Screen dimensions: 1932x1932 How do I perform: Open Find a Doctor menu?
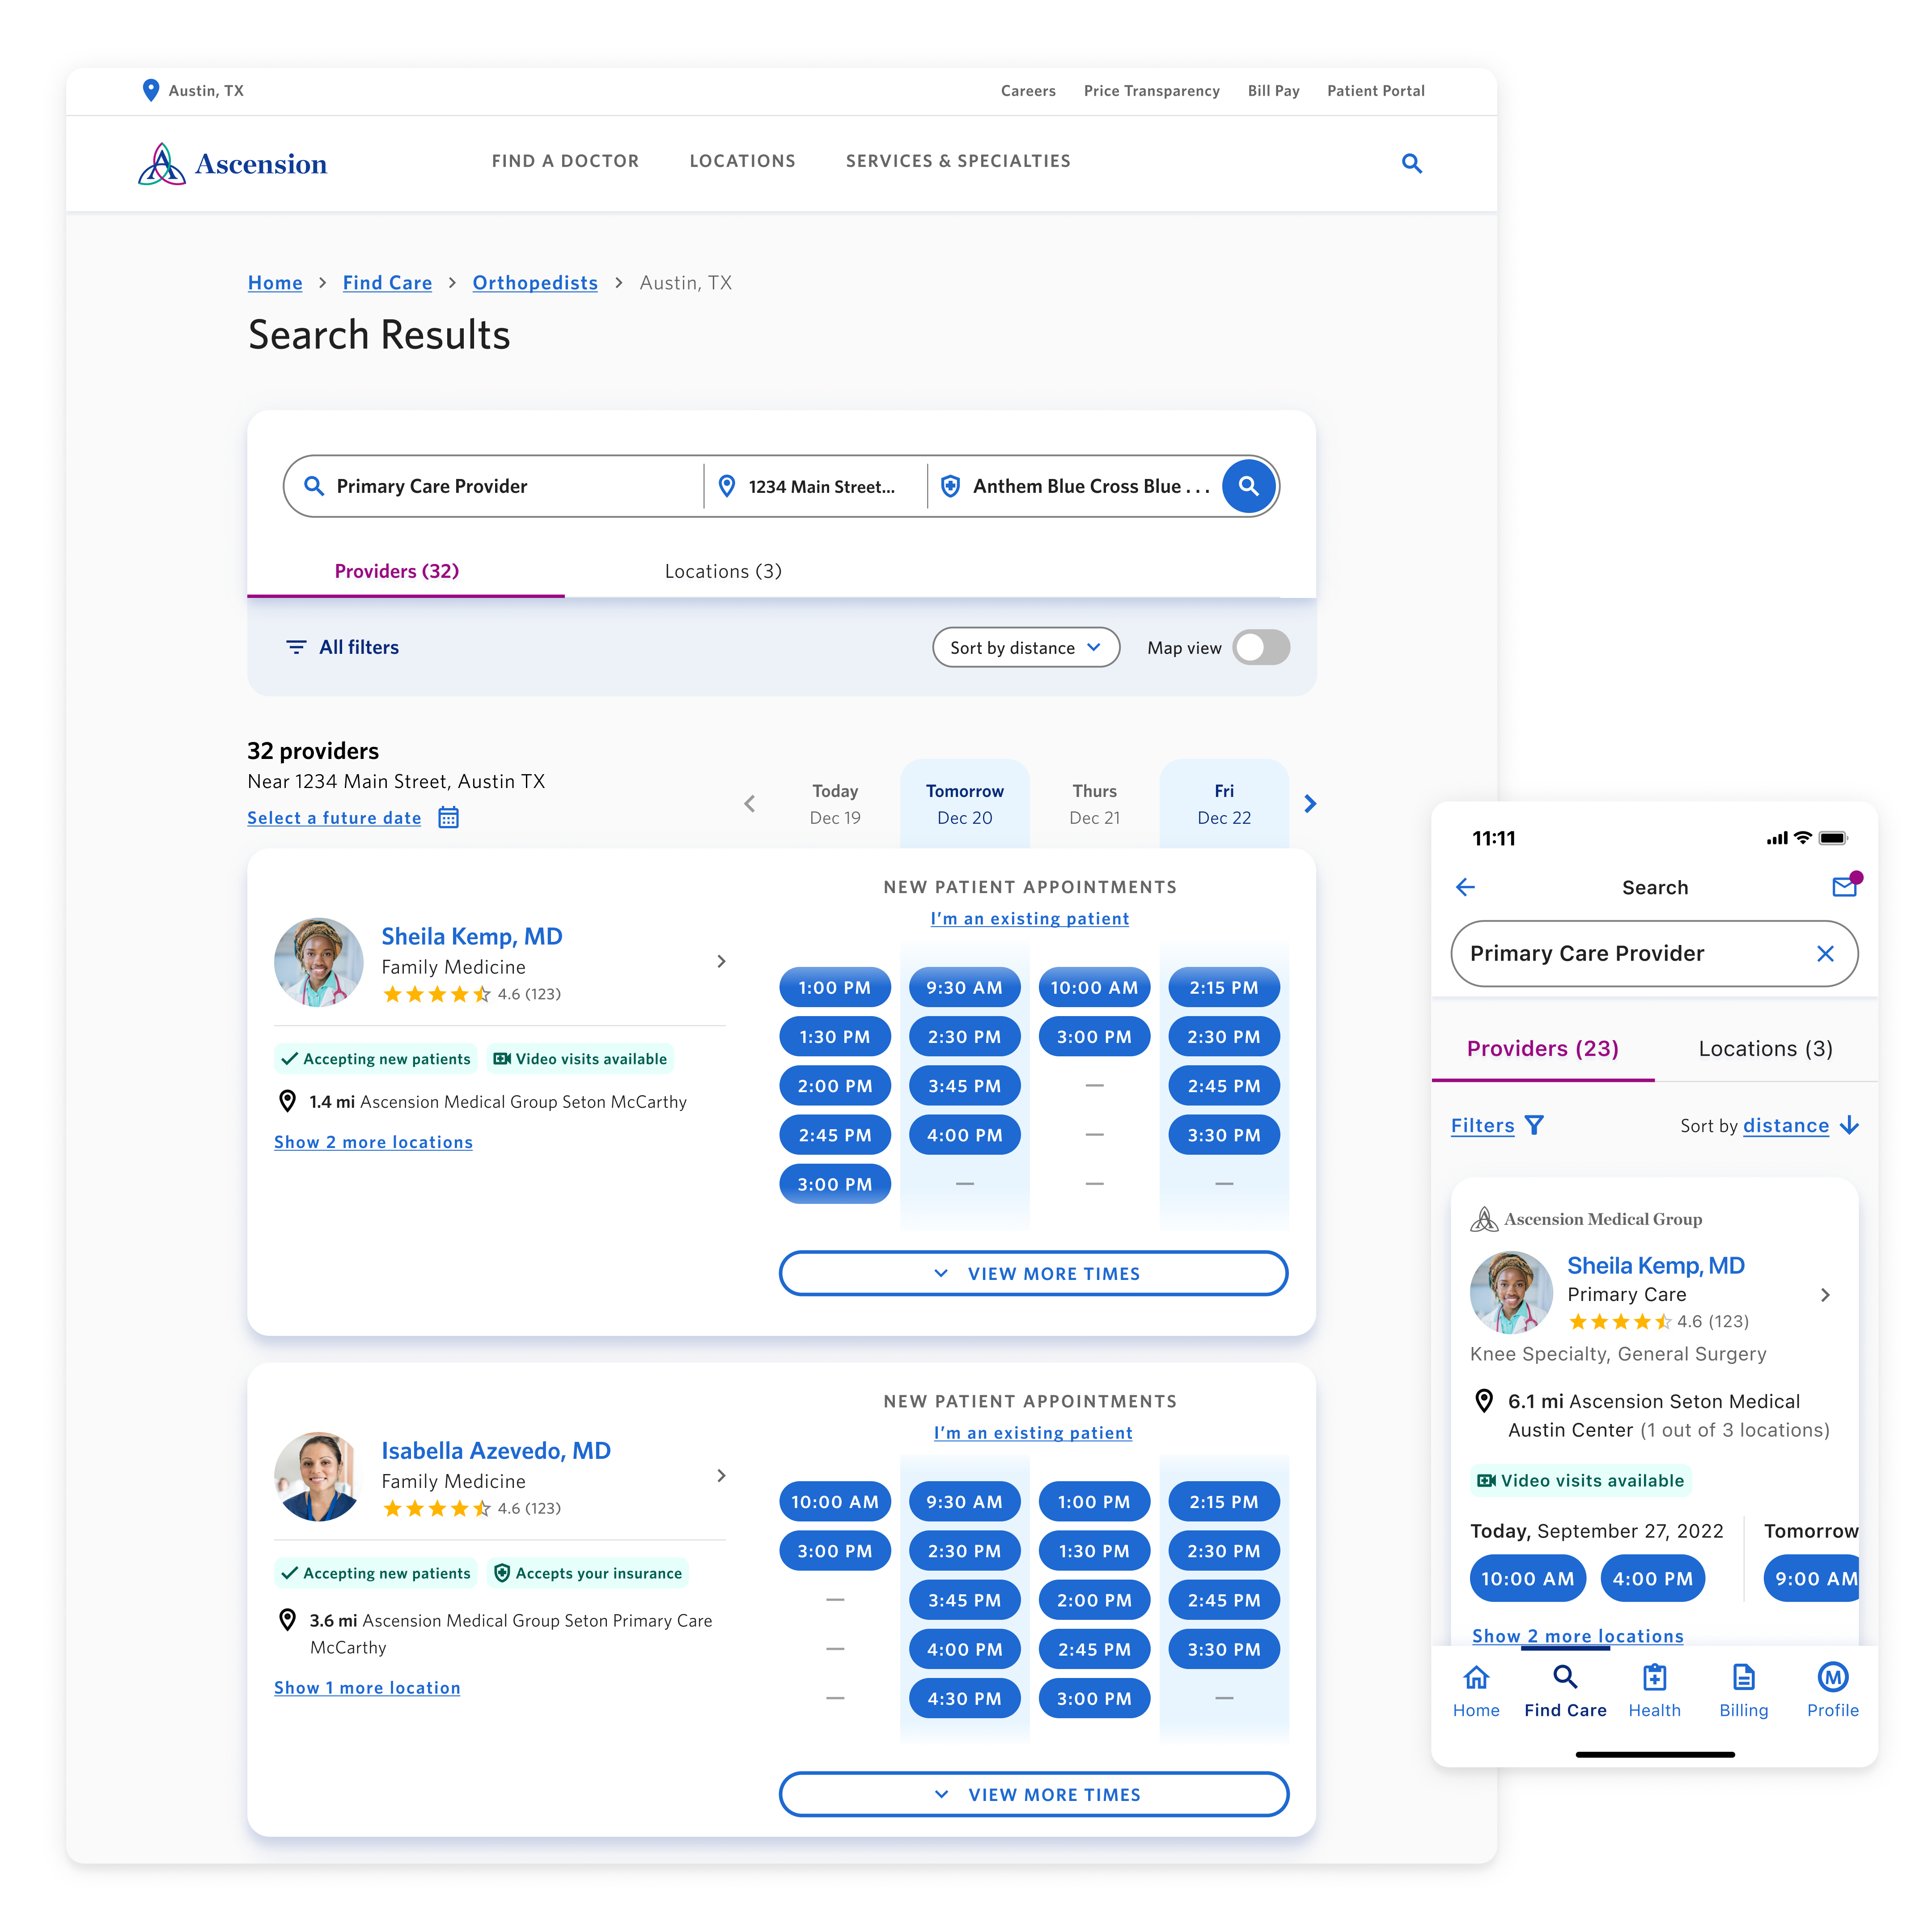pyautogui.click(x=565, y=161)
